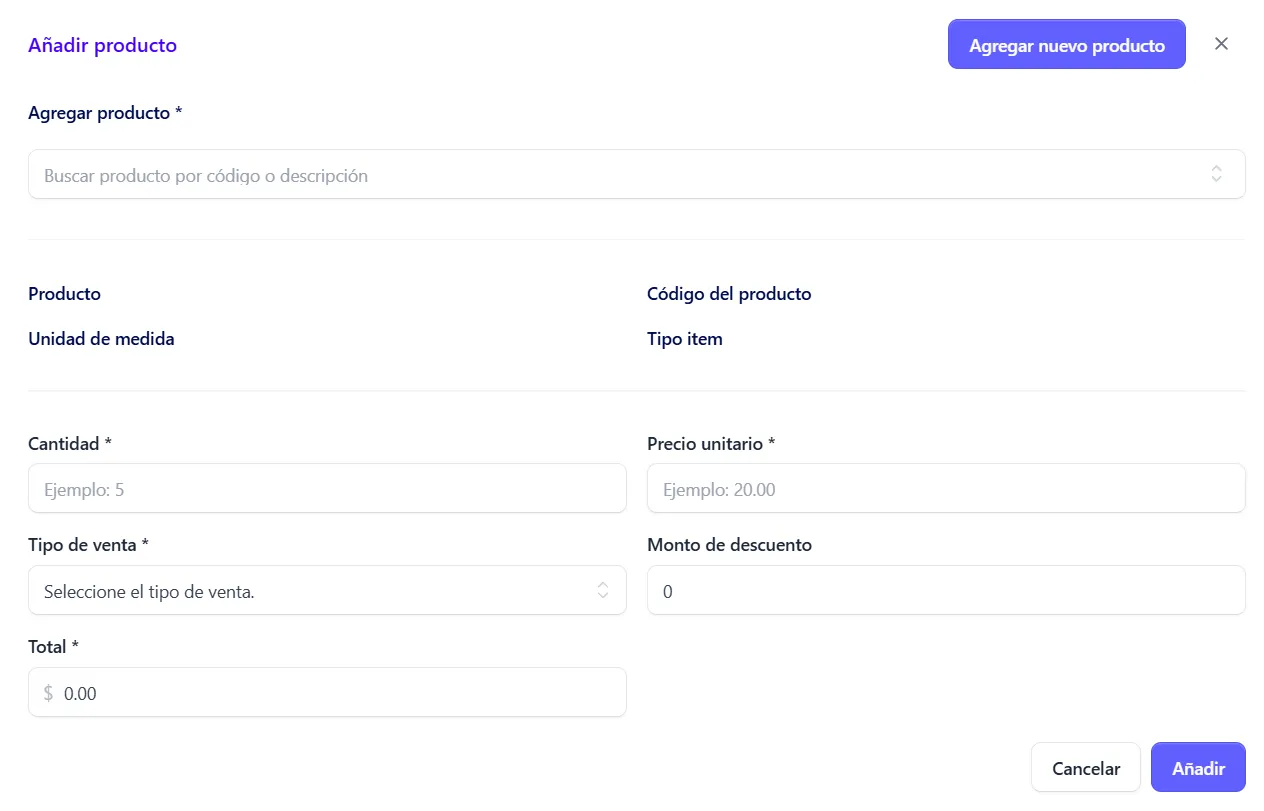Click the Monto de descuento field

tap(946, 590)
